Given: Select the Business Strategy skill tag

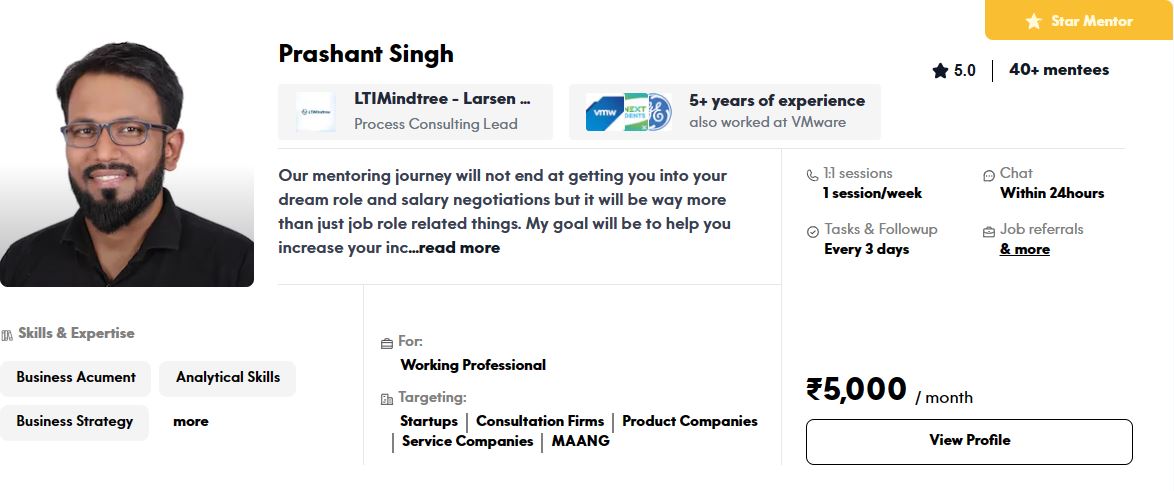Looking at the screenshot, I should click(x=74, y=422).
